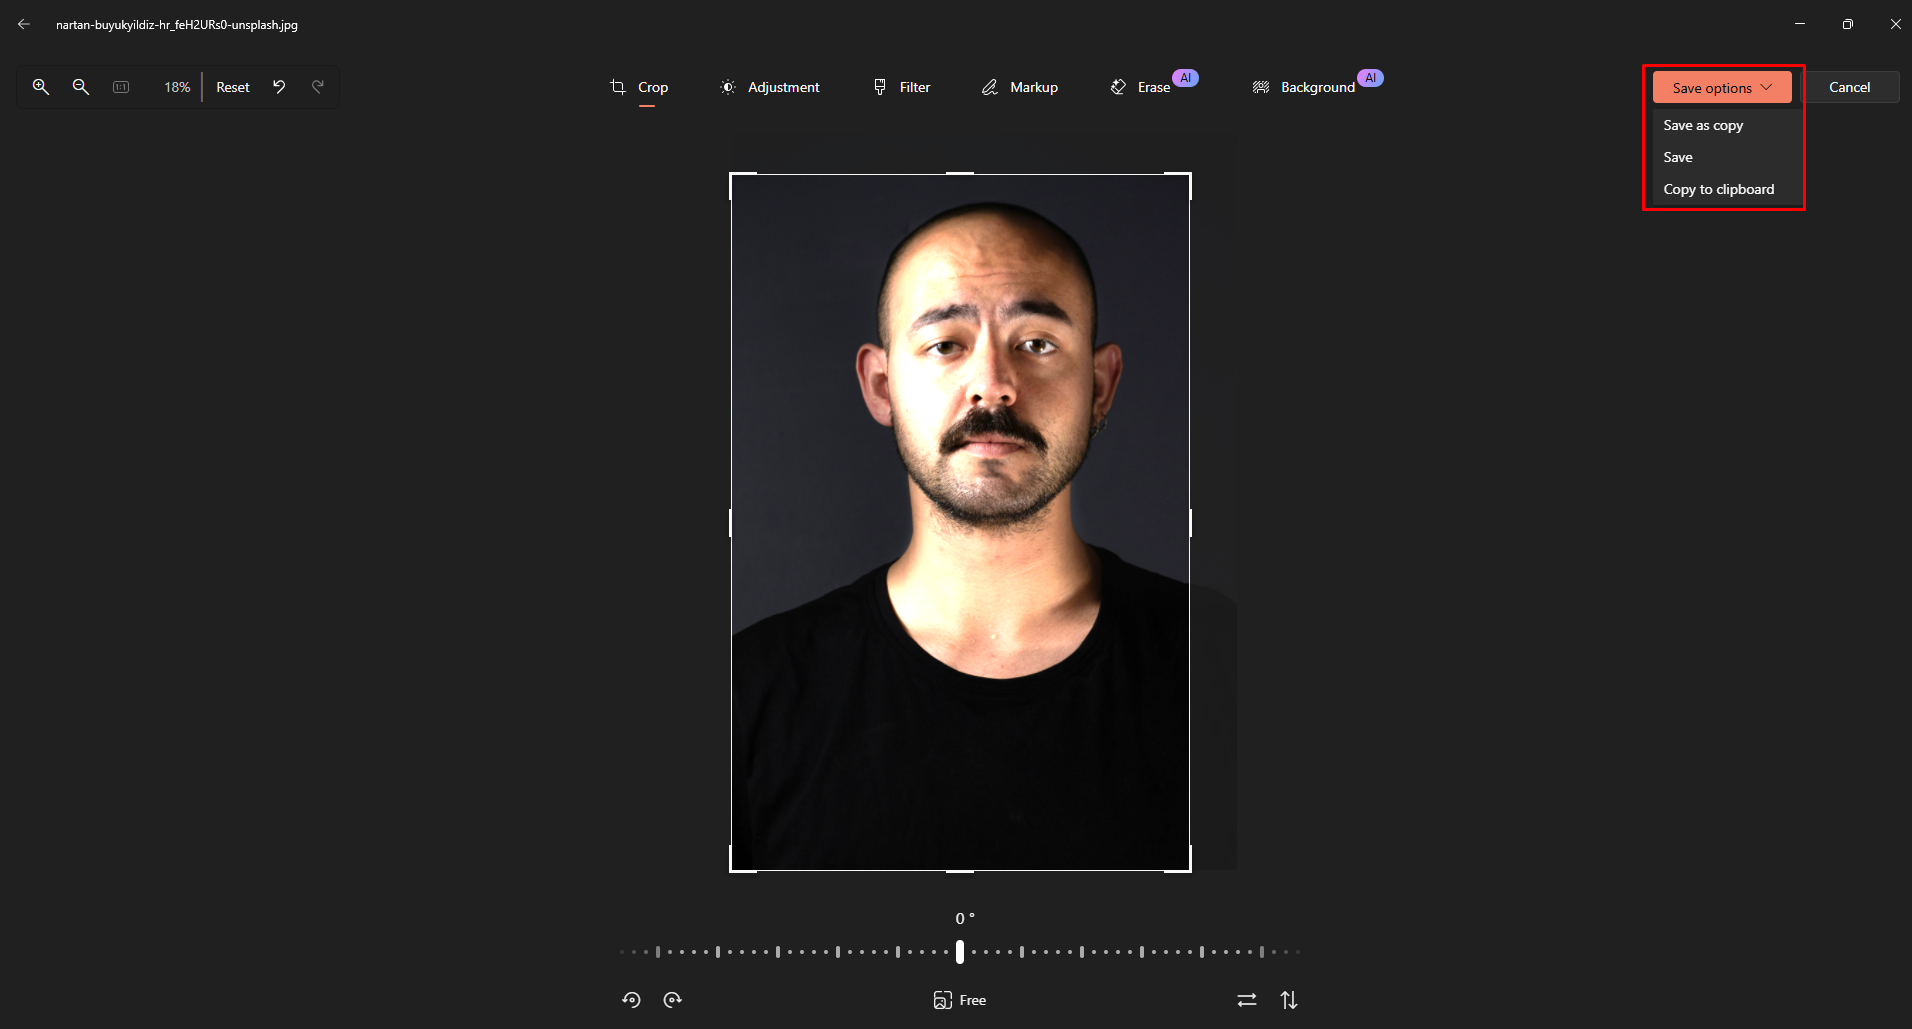Undo the last edit
This screenshot has width=1912, height=1029.
[x=279, y=87]
